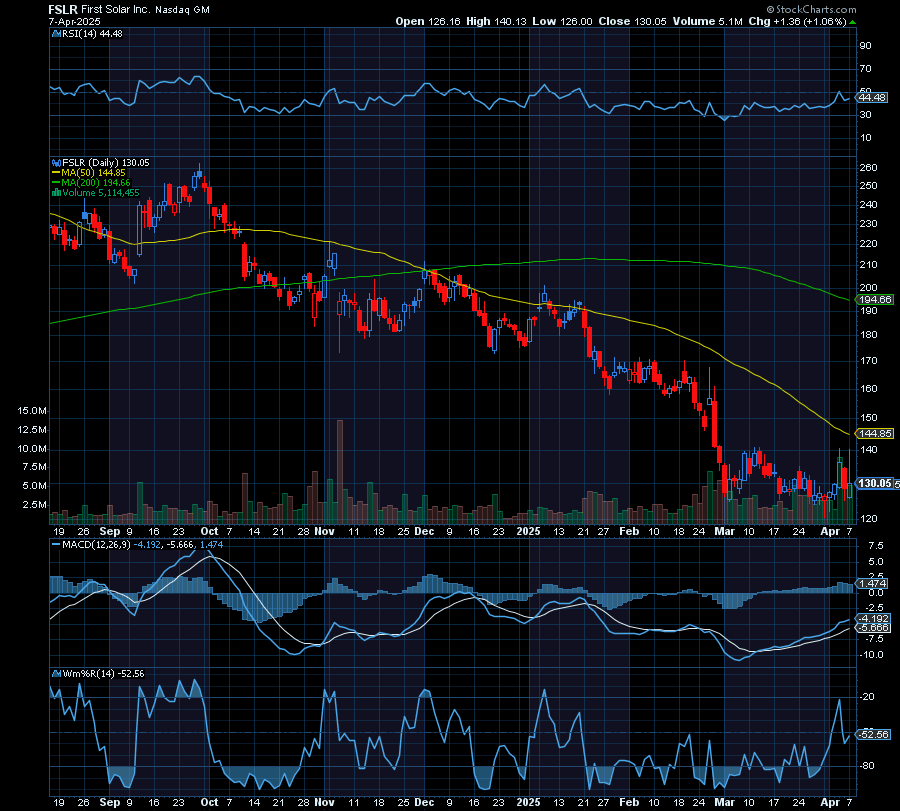Click the MACD(12,26,9) indicator icon
The width and height of the screenshot is (900, 811).
(x=55, y=545)
